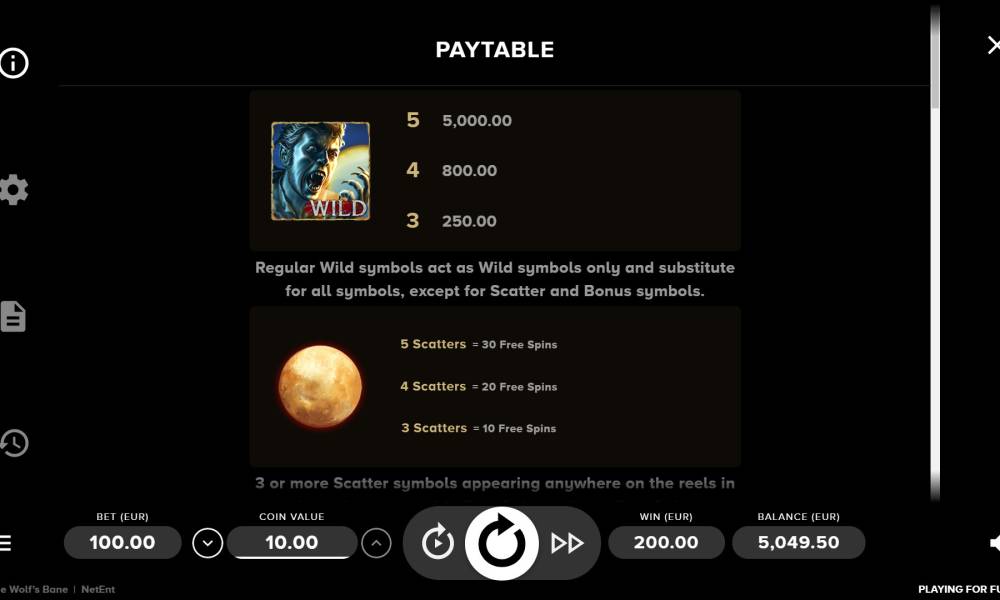
Task: Open the info icon in sidebar
Action: [13, 63]
